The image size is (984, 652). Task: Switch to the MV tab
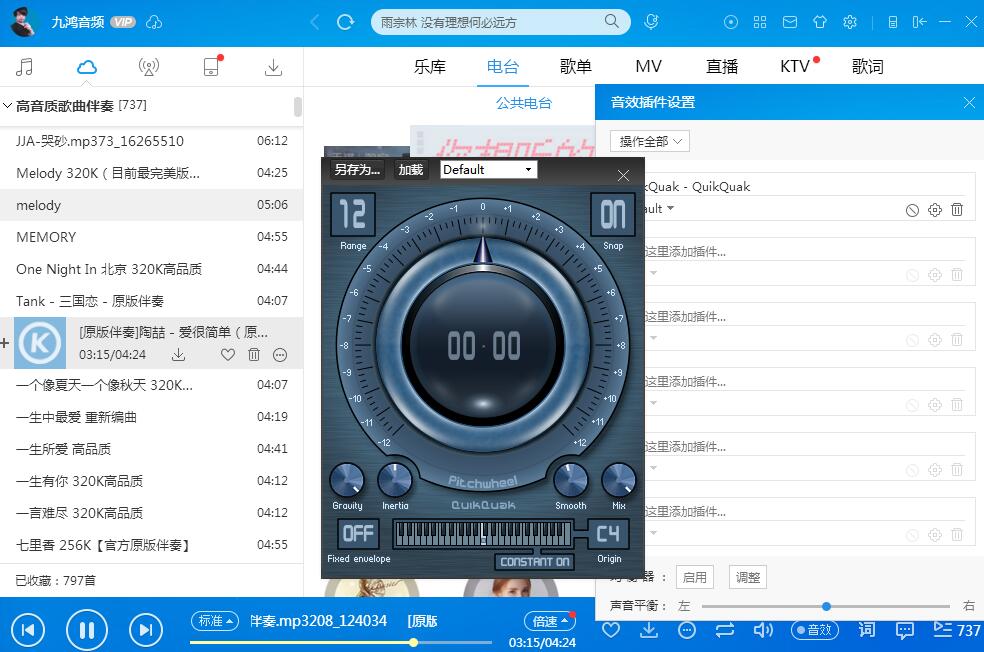click(x=648, y=67)
